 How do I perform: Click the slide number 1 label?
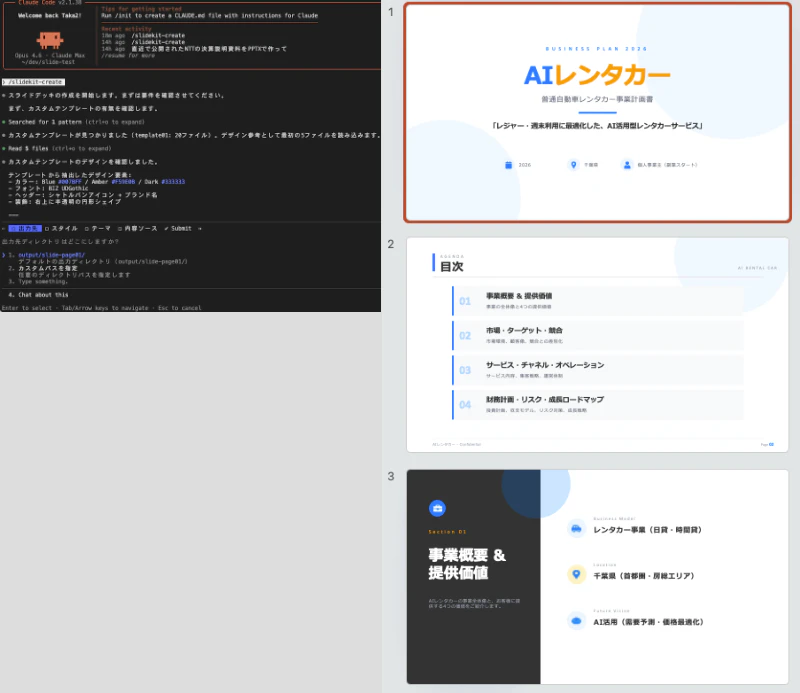click(x=391, y=12)
